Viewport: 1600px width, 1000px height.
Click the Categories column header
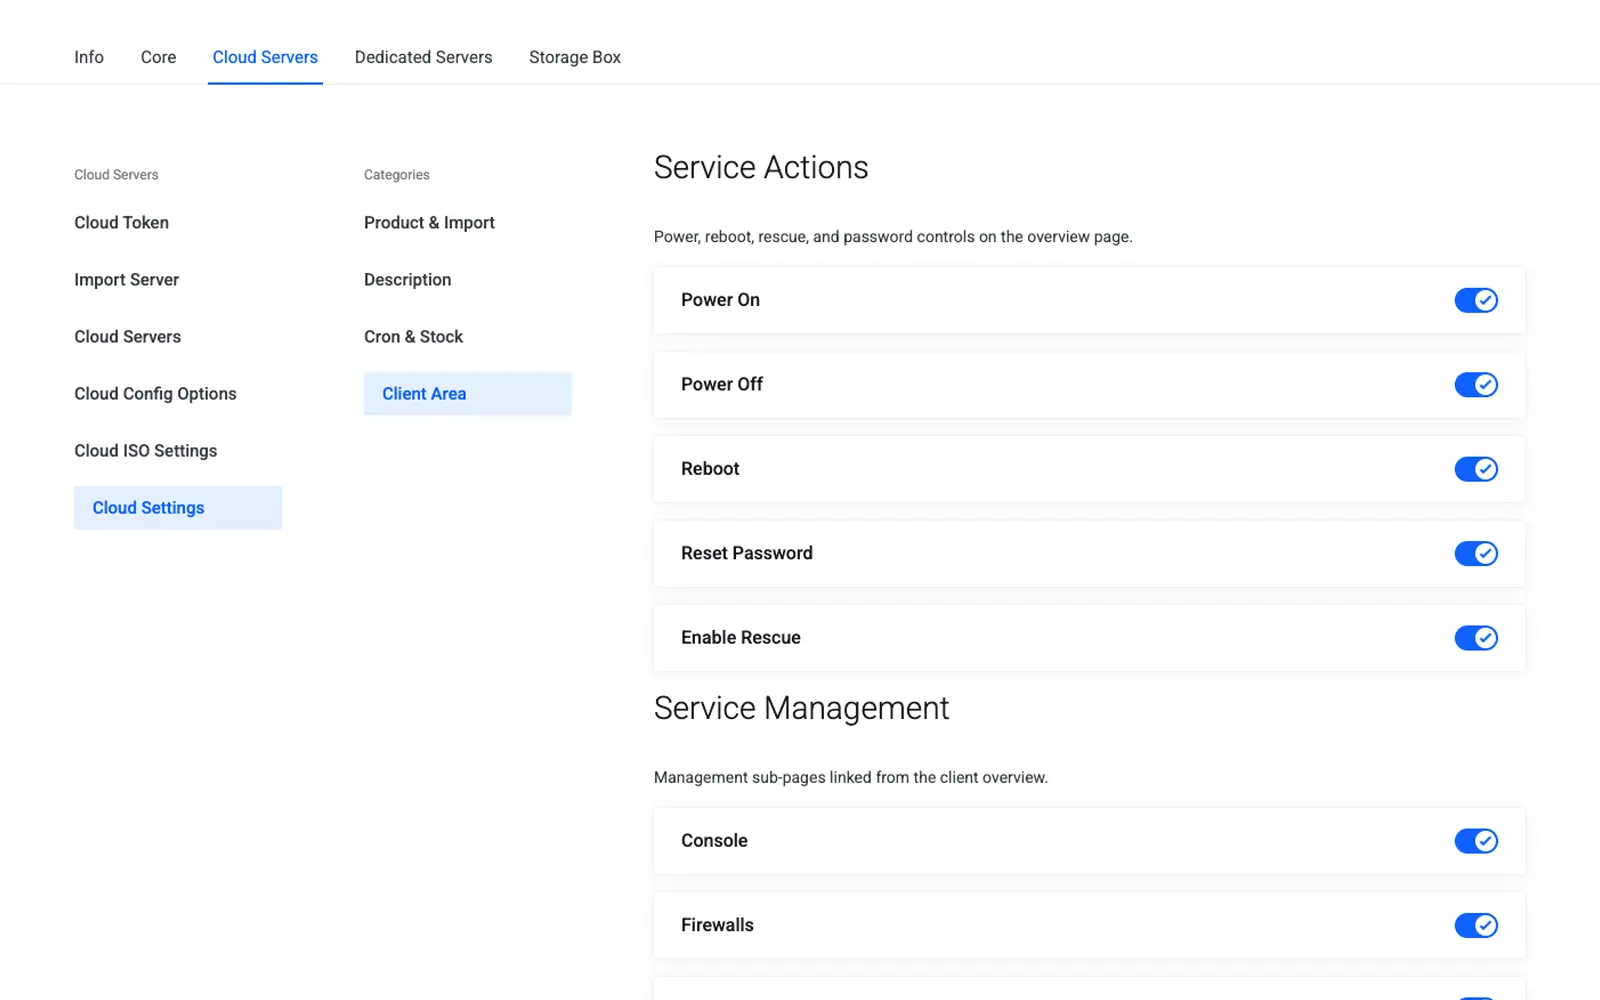point(397,175)
